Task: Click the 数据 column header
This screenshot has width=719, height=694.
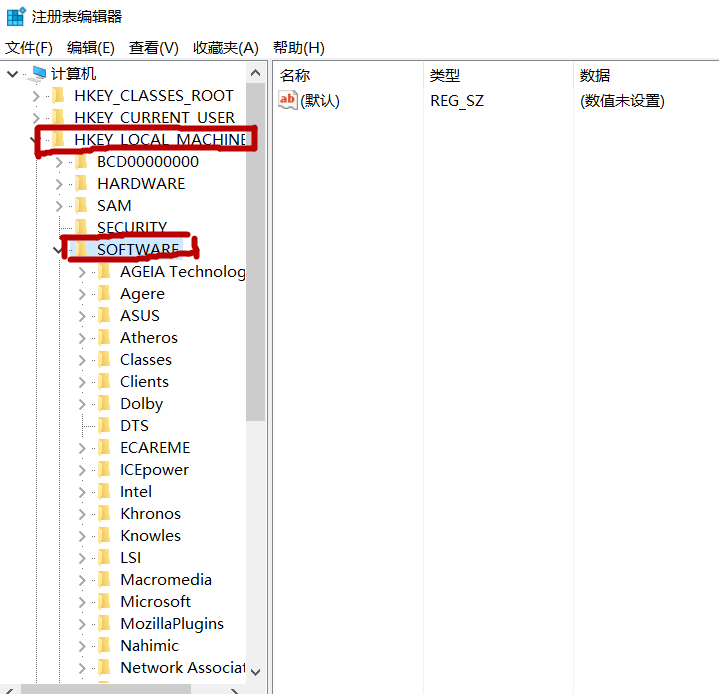Action: (595, 76)
